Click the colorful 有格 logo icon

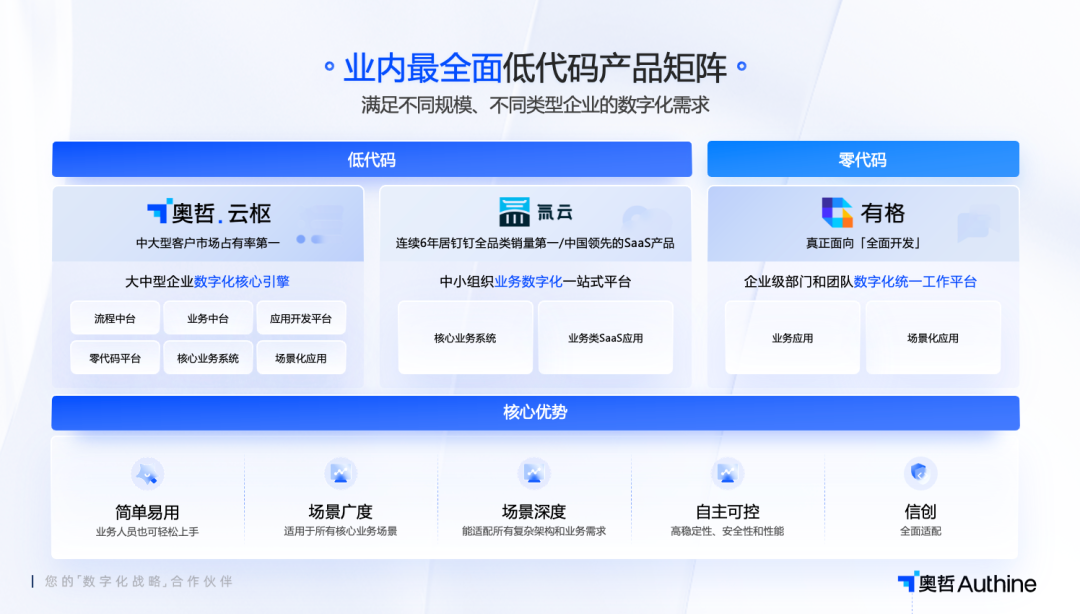(837, 212)
